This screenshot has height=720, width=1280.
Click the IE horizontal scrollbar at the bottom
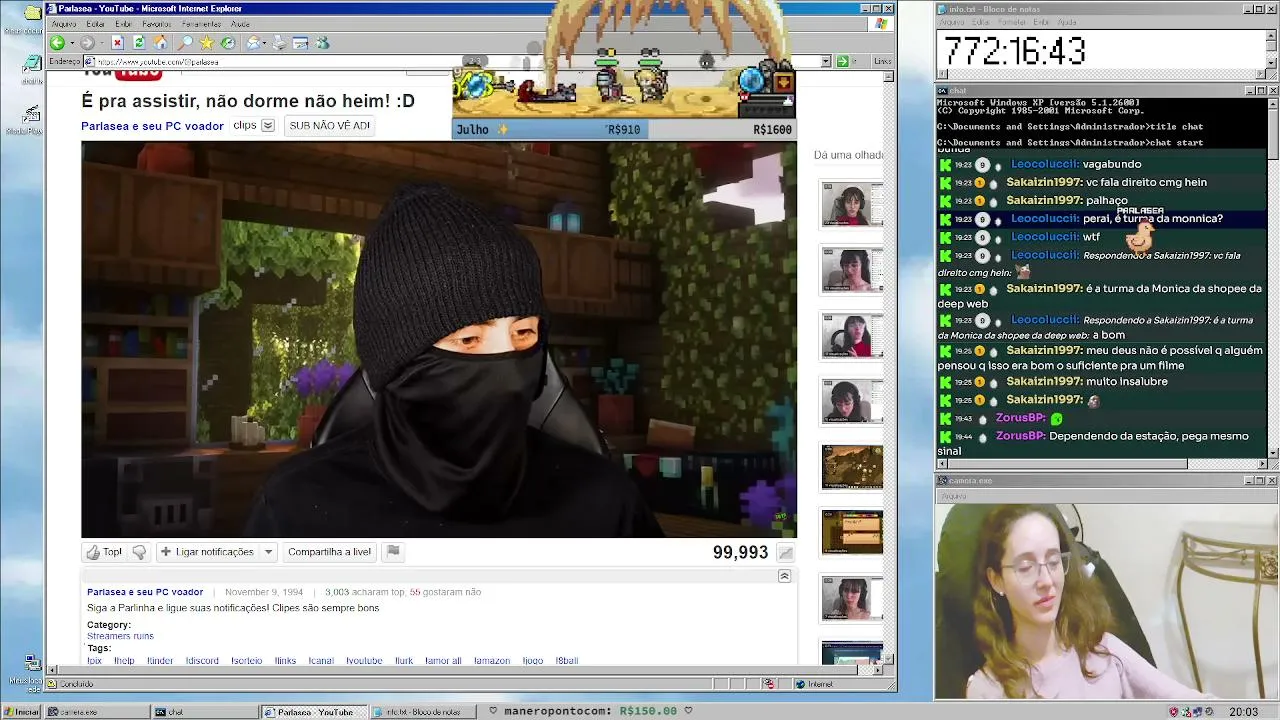463,671
